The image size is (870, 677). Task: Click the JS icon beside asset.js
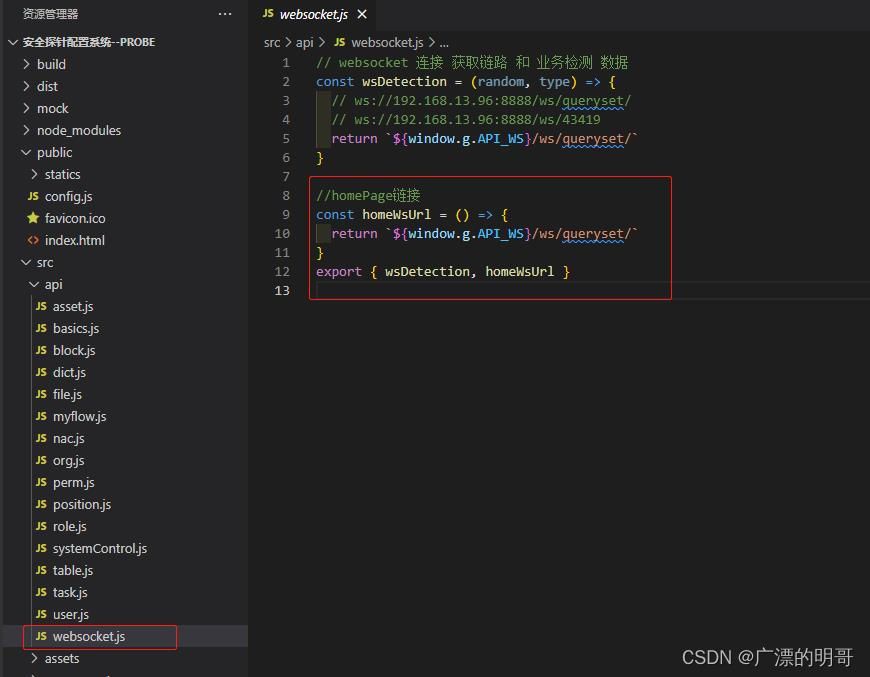click(x=42, y=306)
